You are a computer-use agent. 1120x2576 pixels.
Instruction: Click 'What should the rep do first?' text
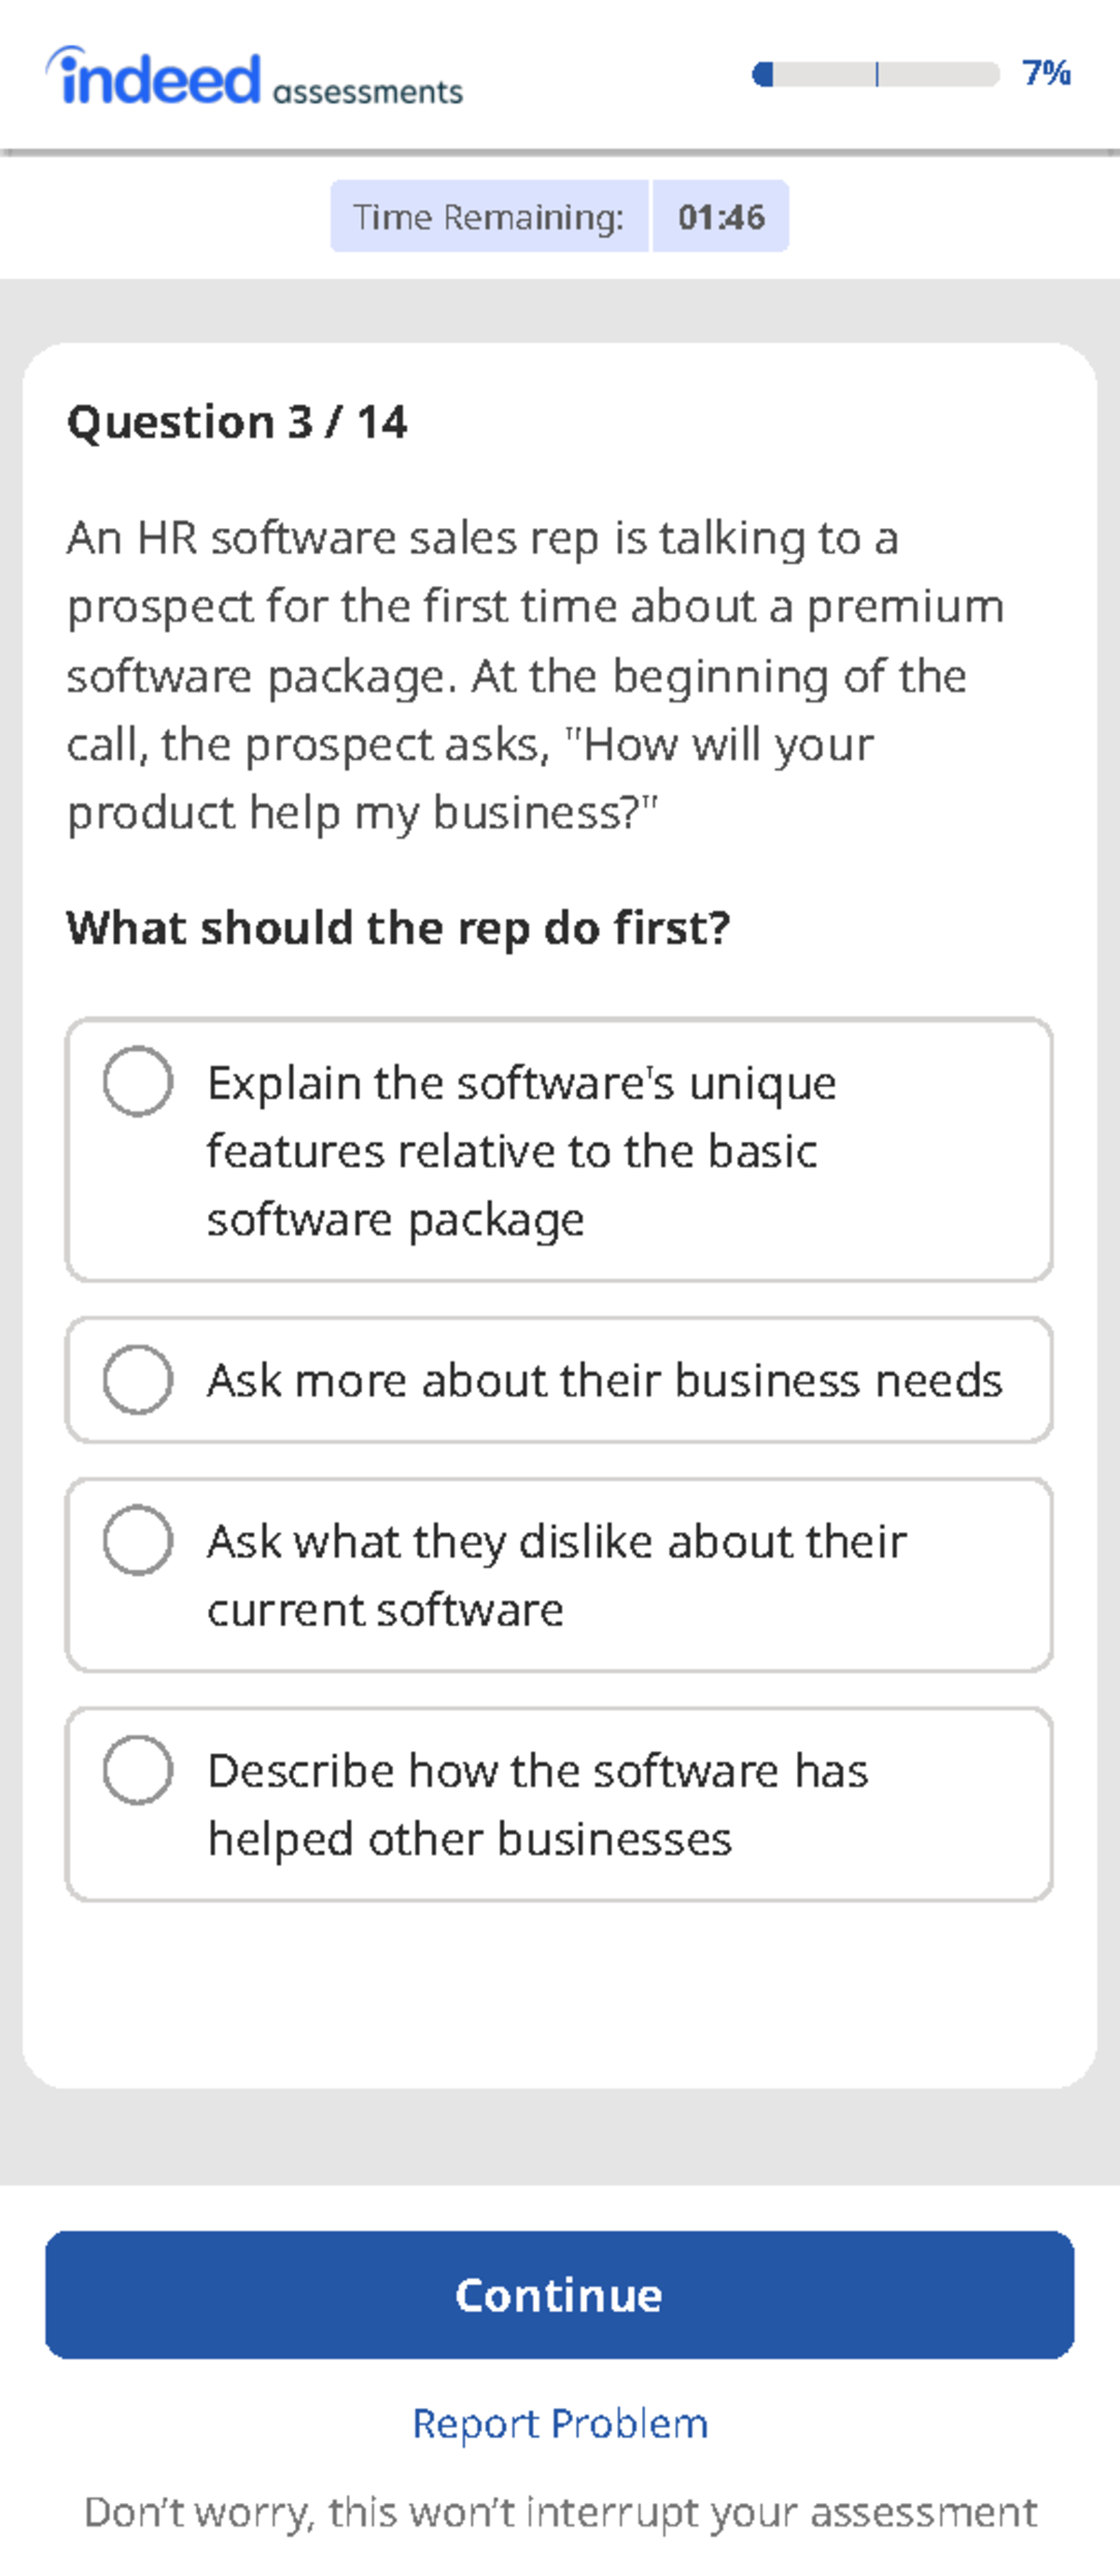point(399,927)
